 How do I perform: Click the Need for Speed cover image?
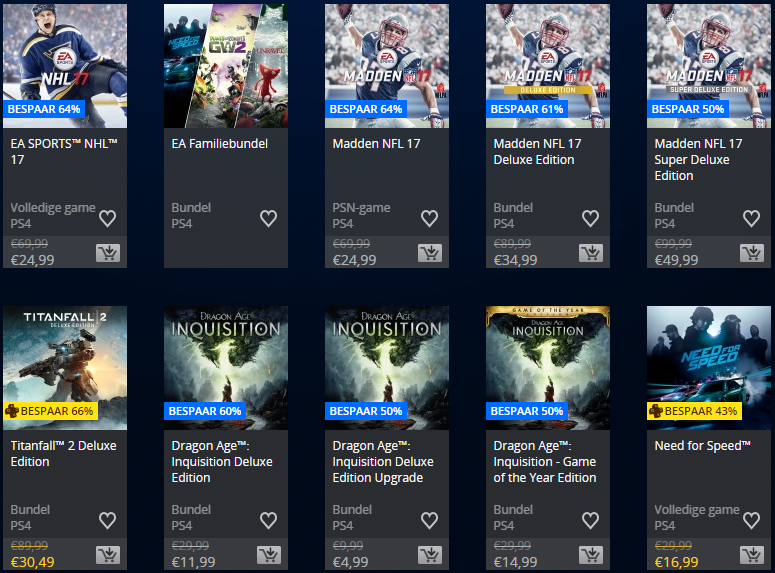[x=708, y=355]
